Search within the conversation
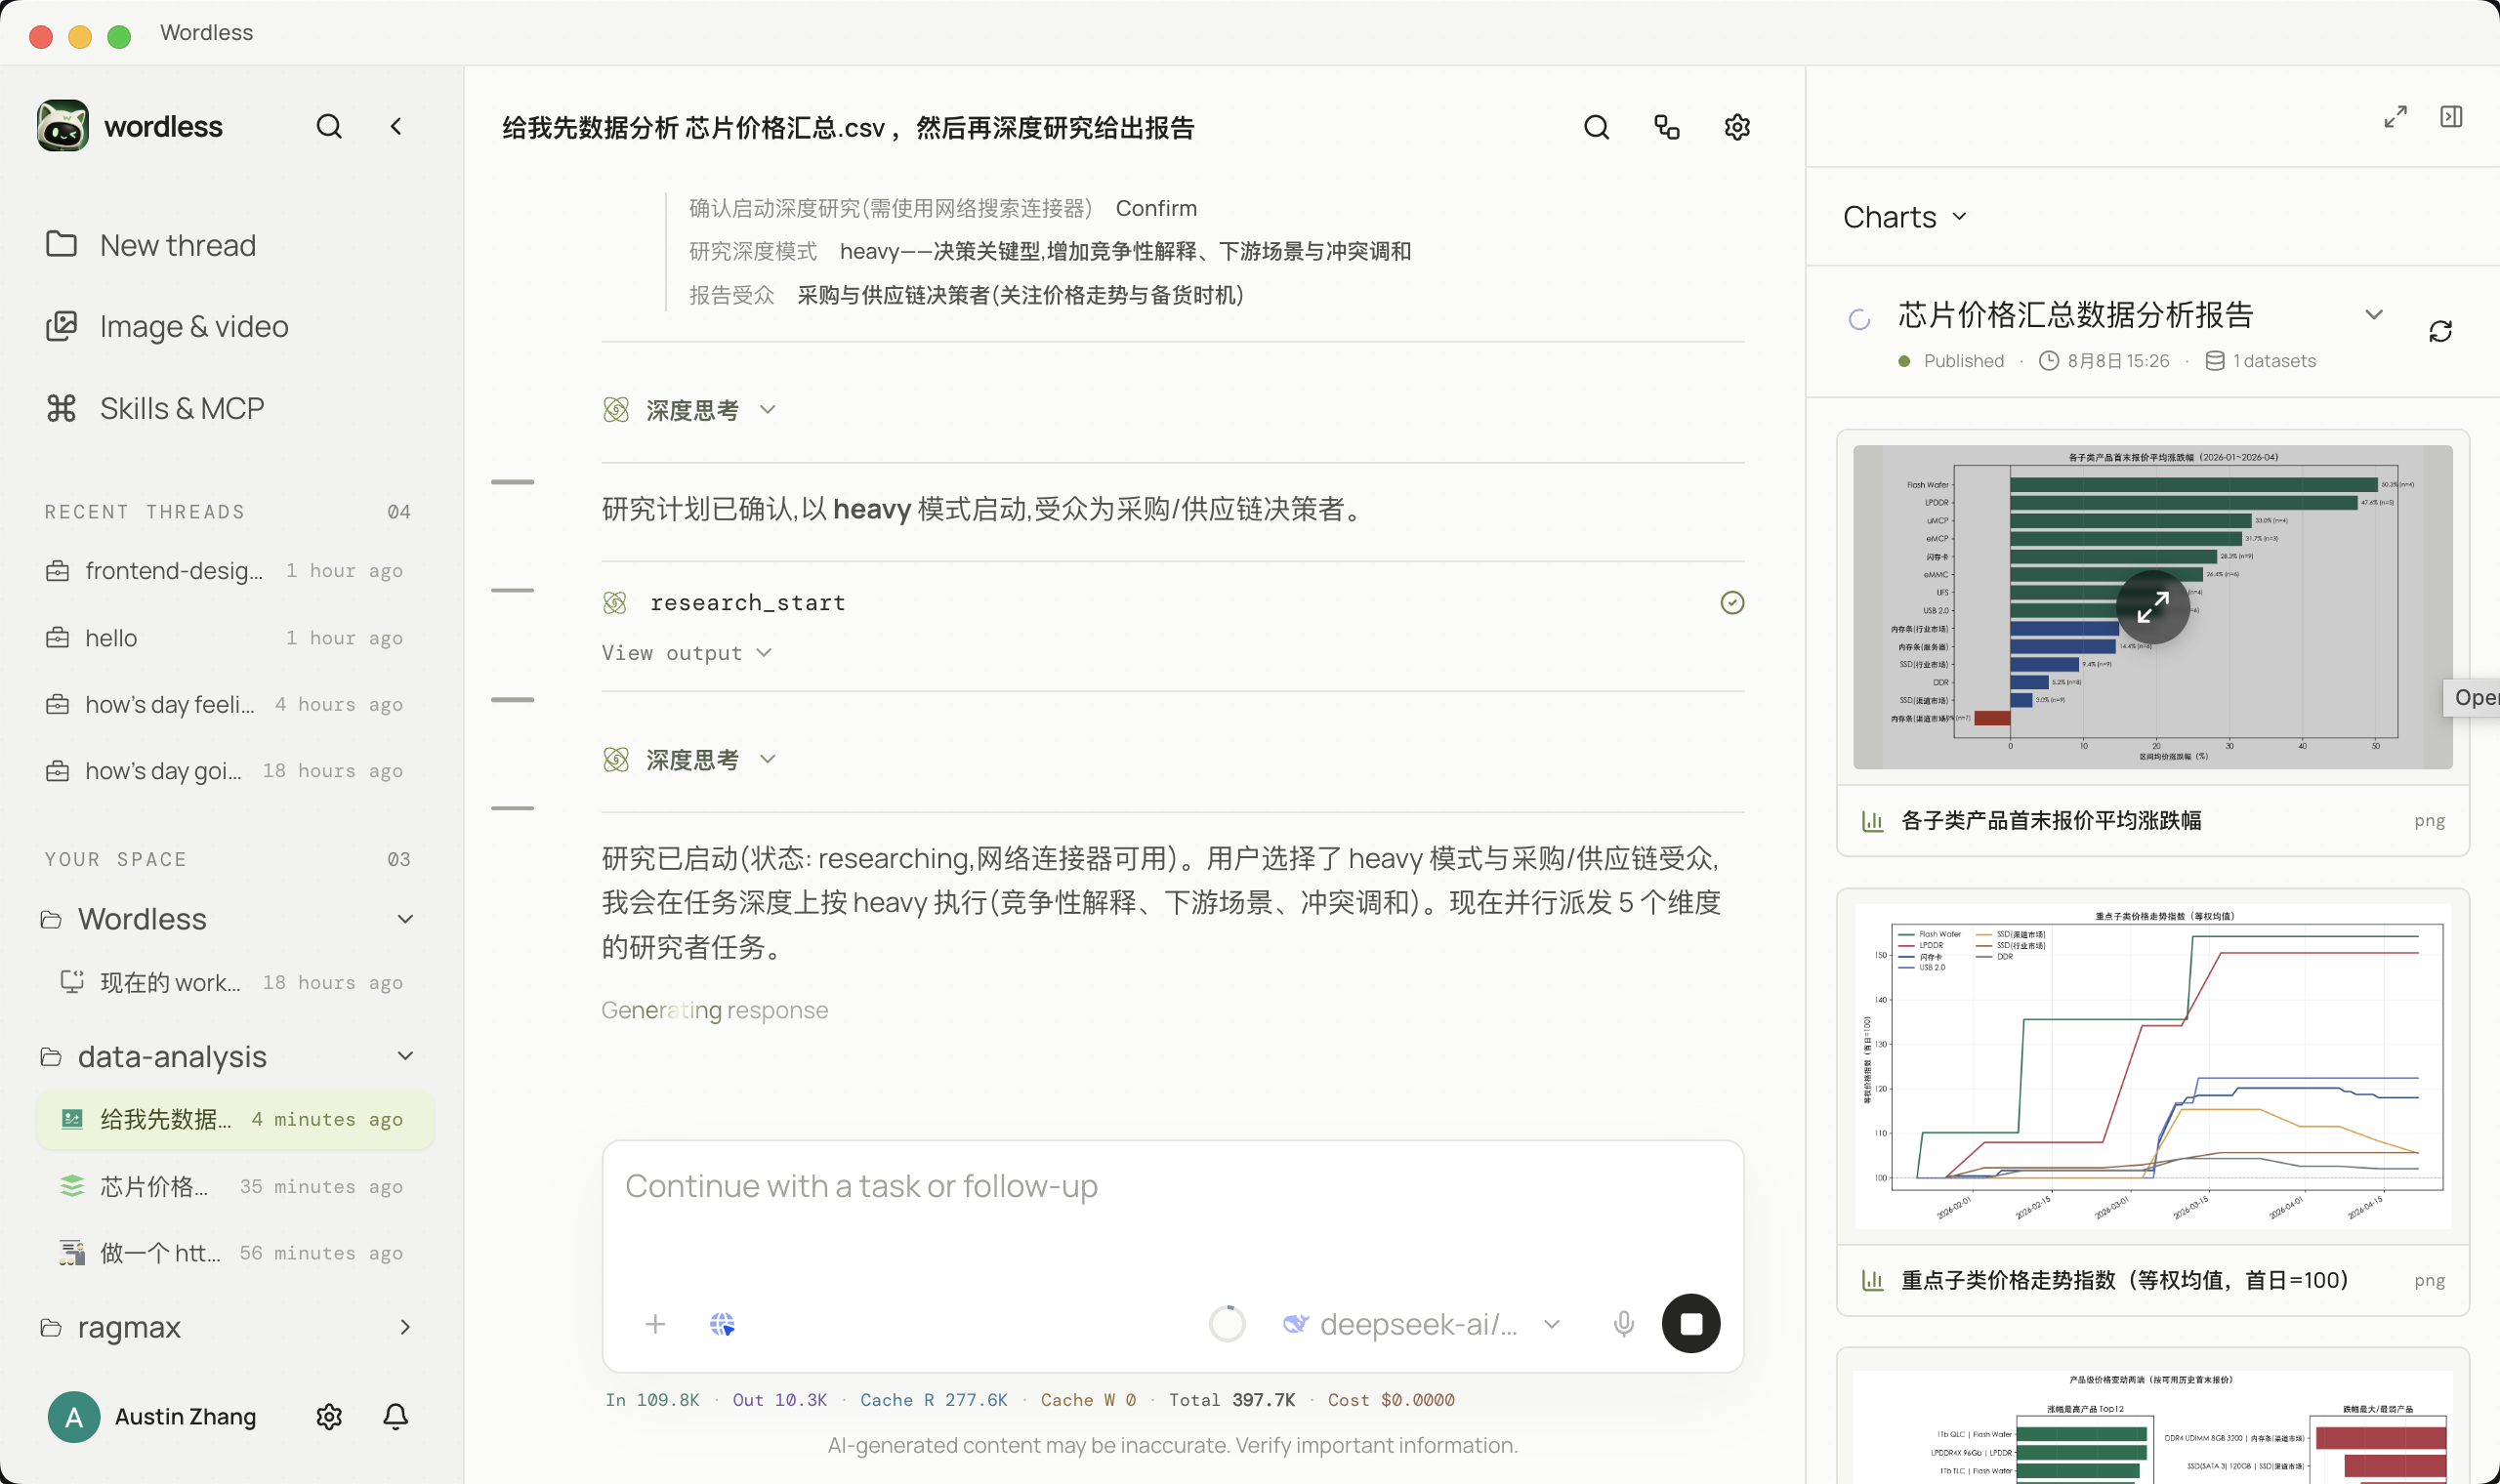2500x1484 pixels. coord(1597,127)
